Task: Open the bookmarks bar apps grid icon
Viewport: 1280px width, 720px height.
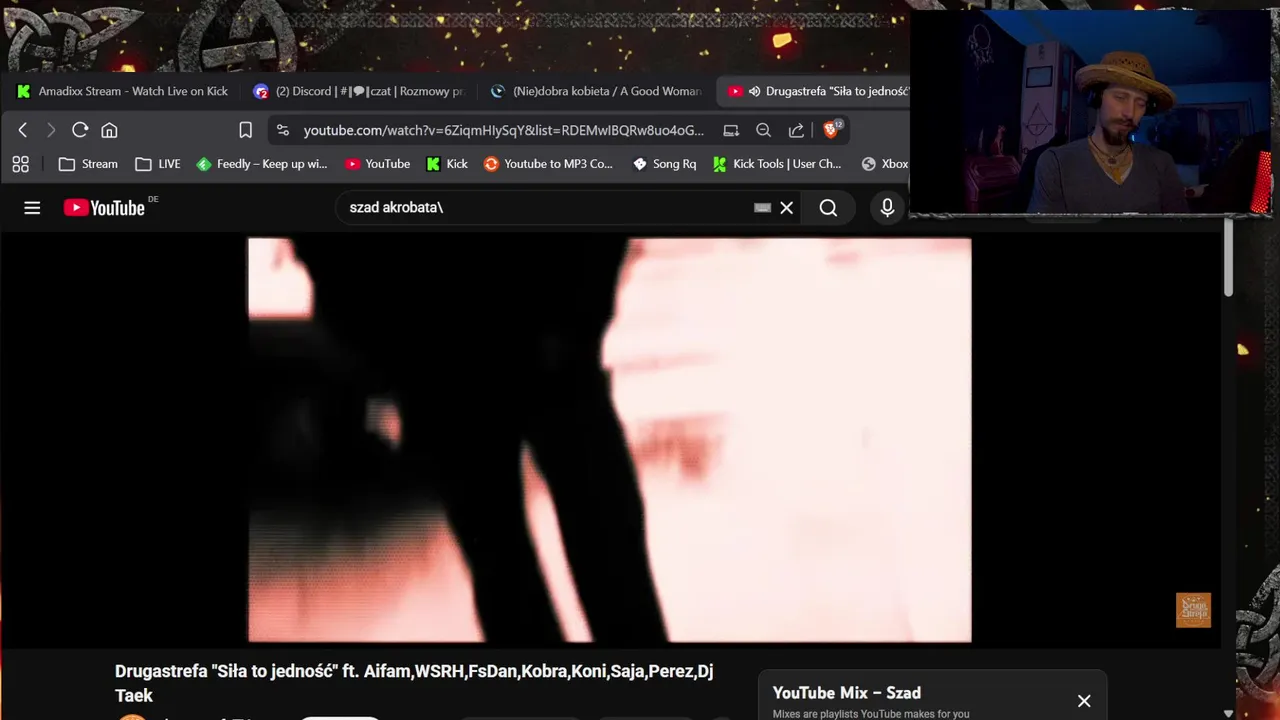Action: [20, 164]
